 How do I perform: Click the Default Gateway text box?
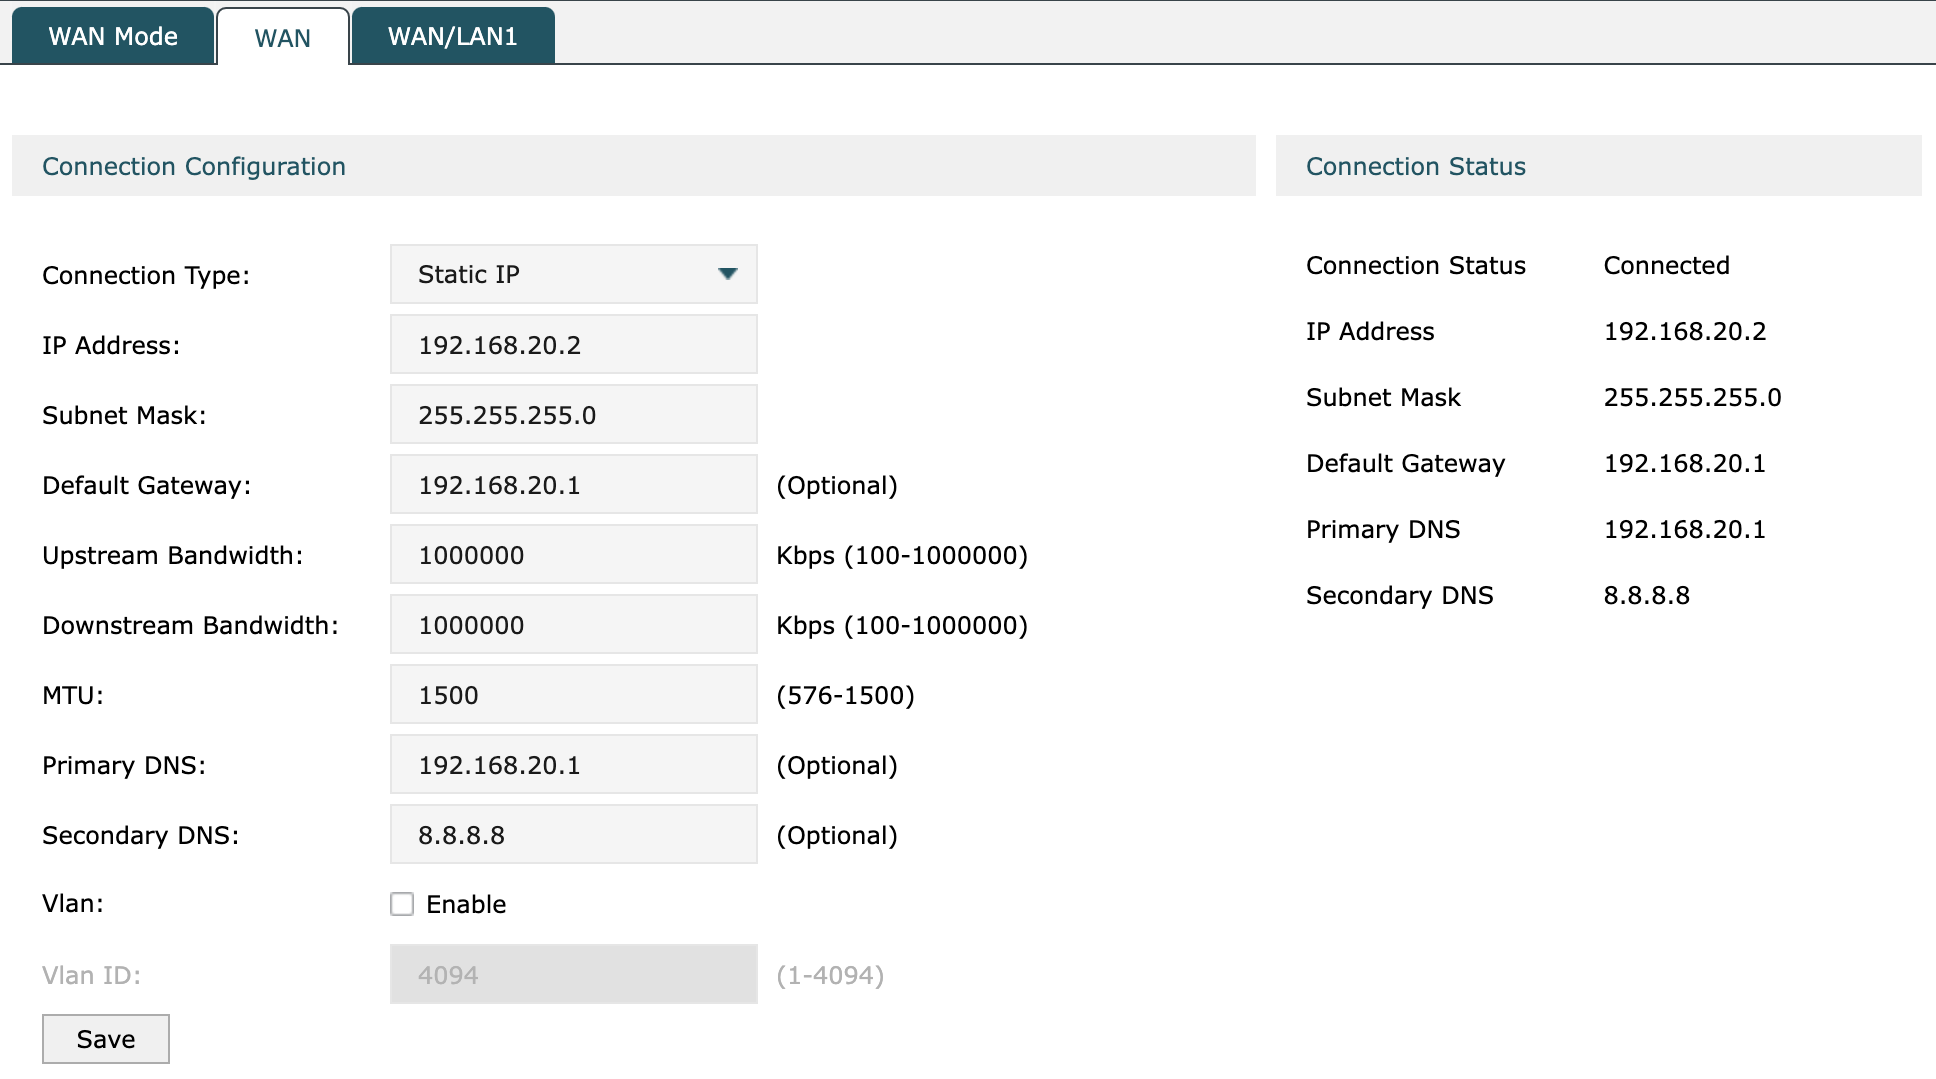pyautogui.click(x=573, y=485)
